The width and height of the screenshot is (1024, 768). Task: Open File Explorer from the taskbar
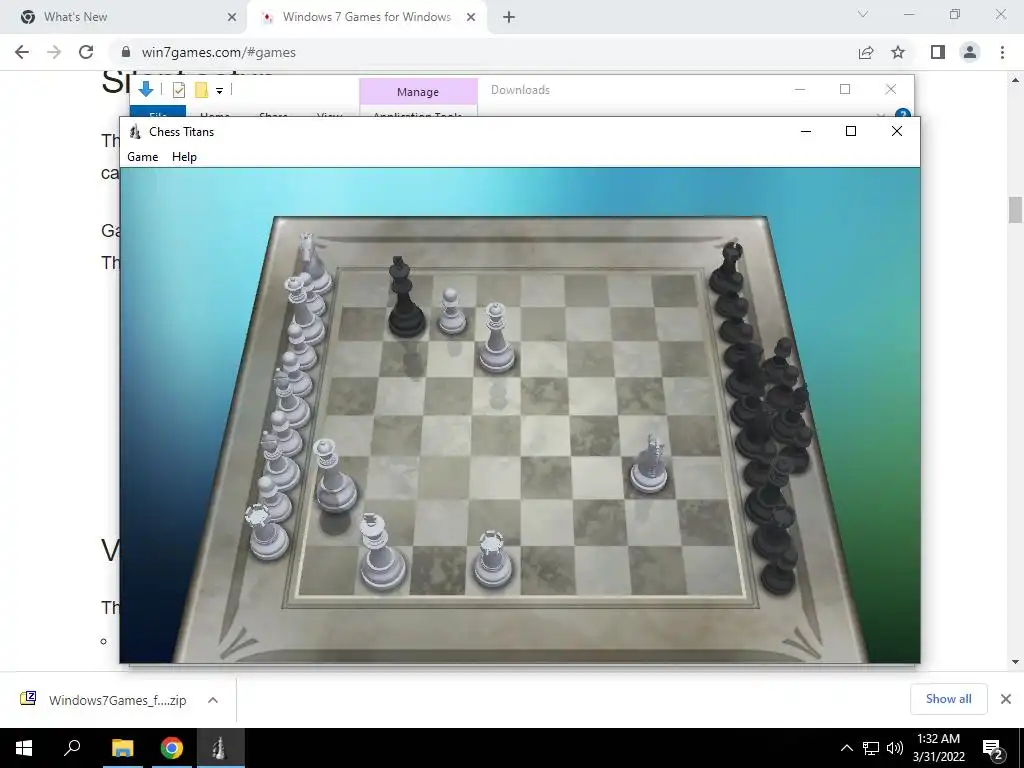(x=122, y=748)
